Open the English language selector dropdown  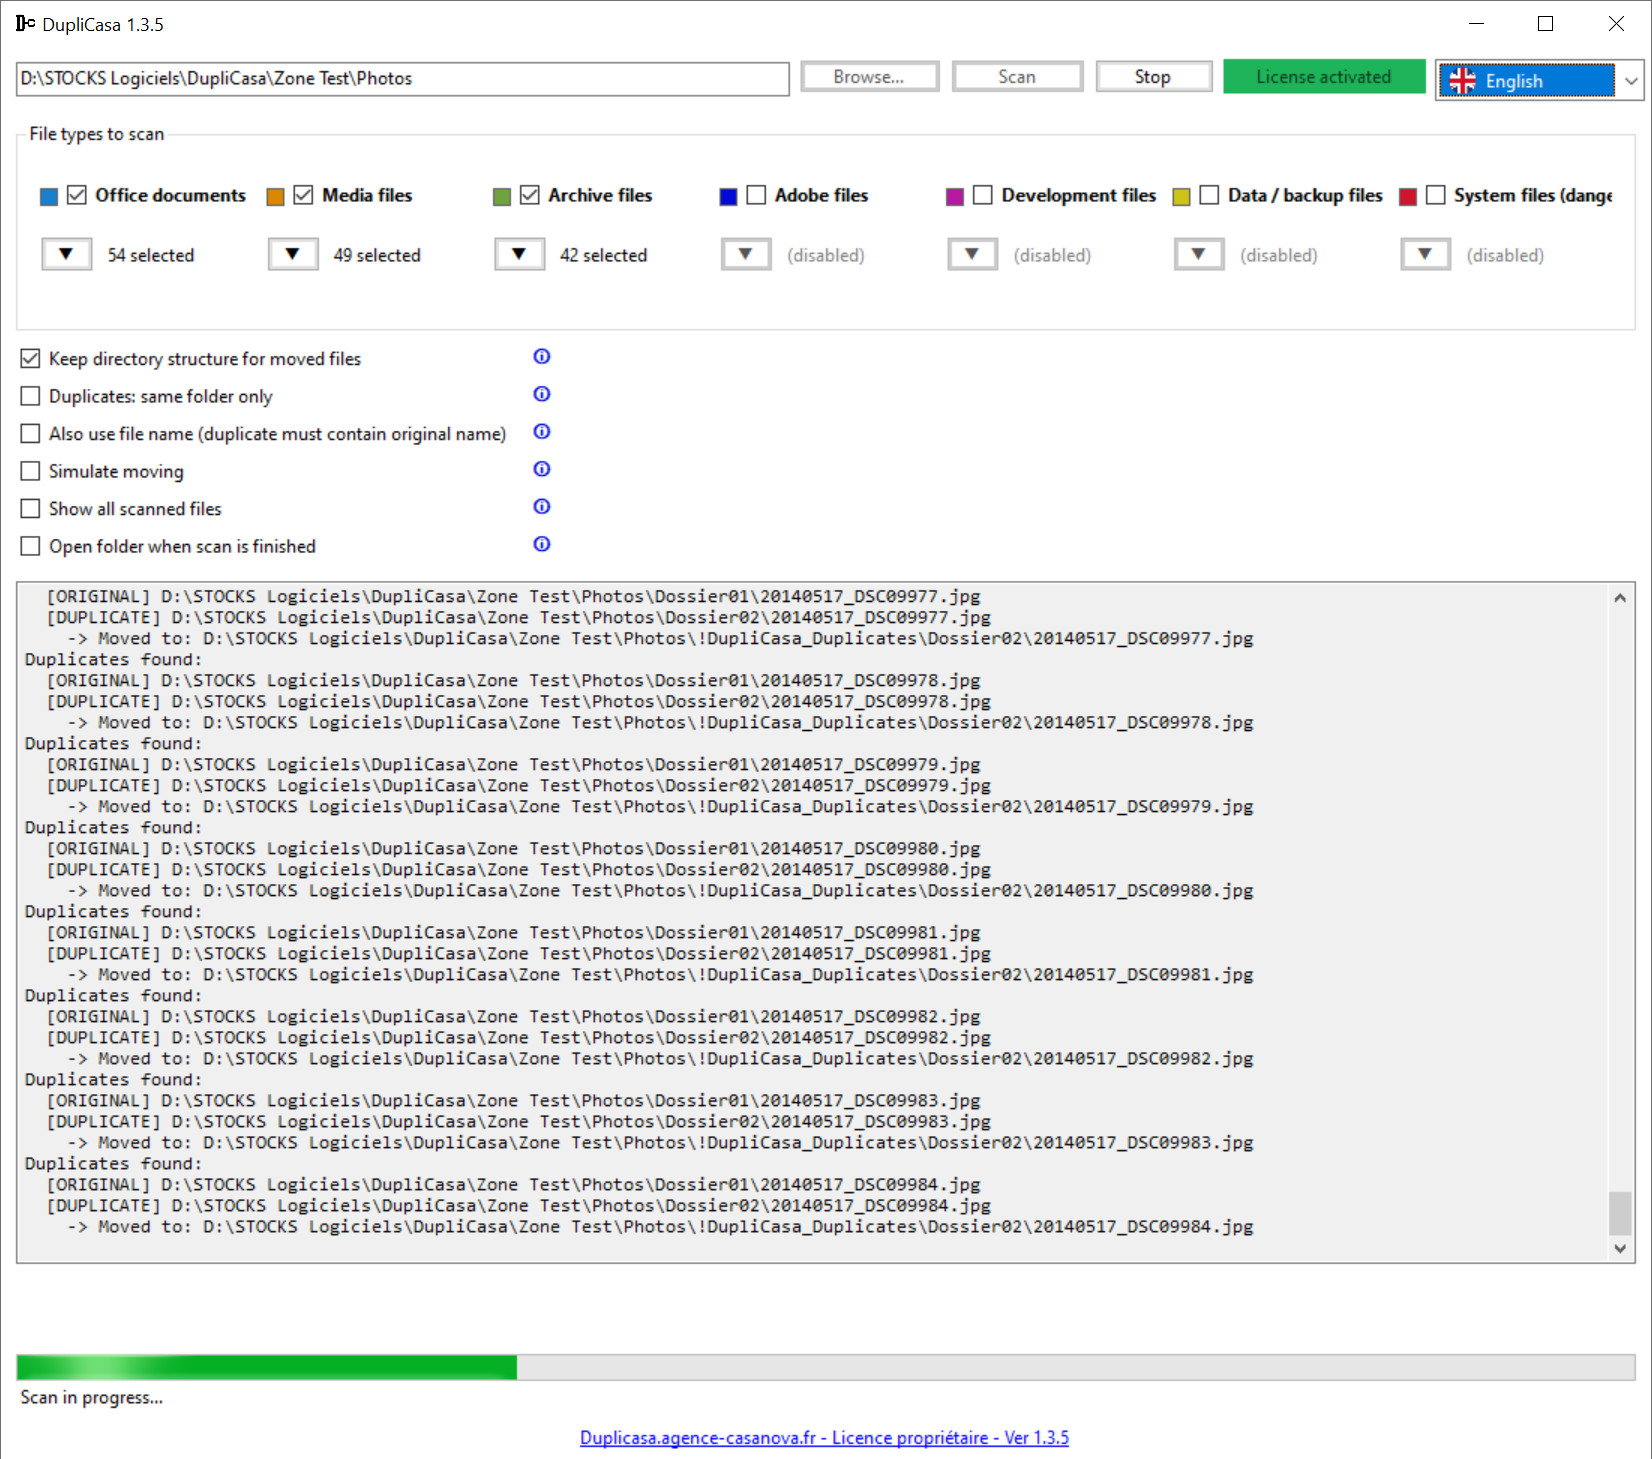(1630, 81)
